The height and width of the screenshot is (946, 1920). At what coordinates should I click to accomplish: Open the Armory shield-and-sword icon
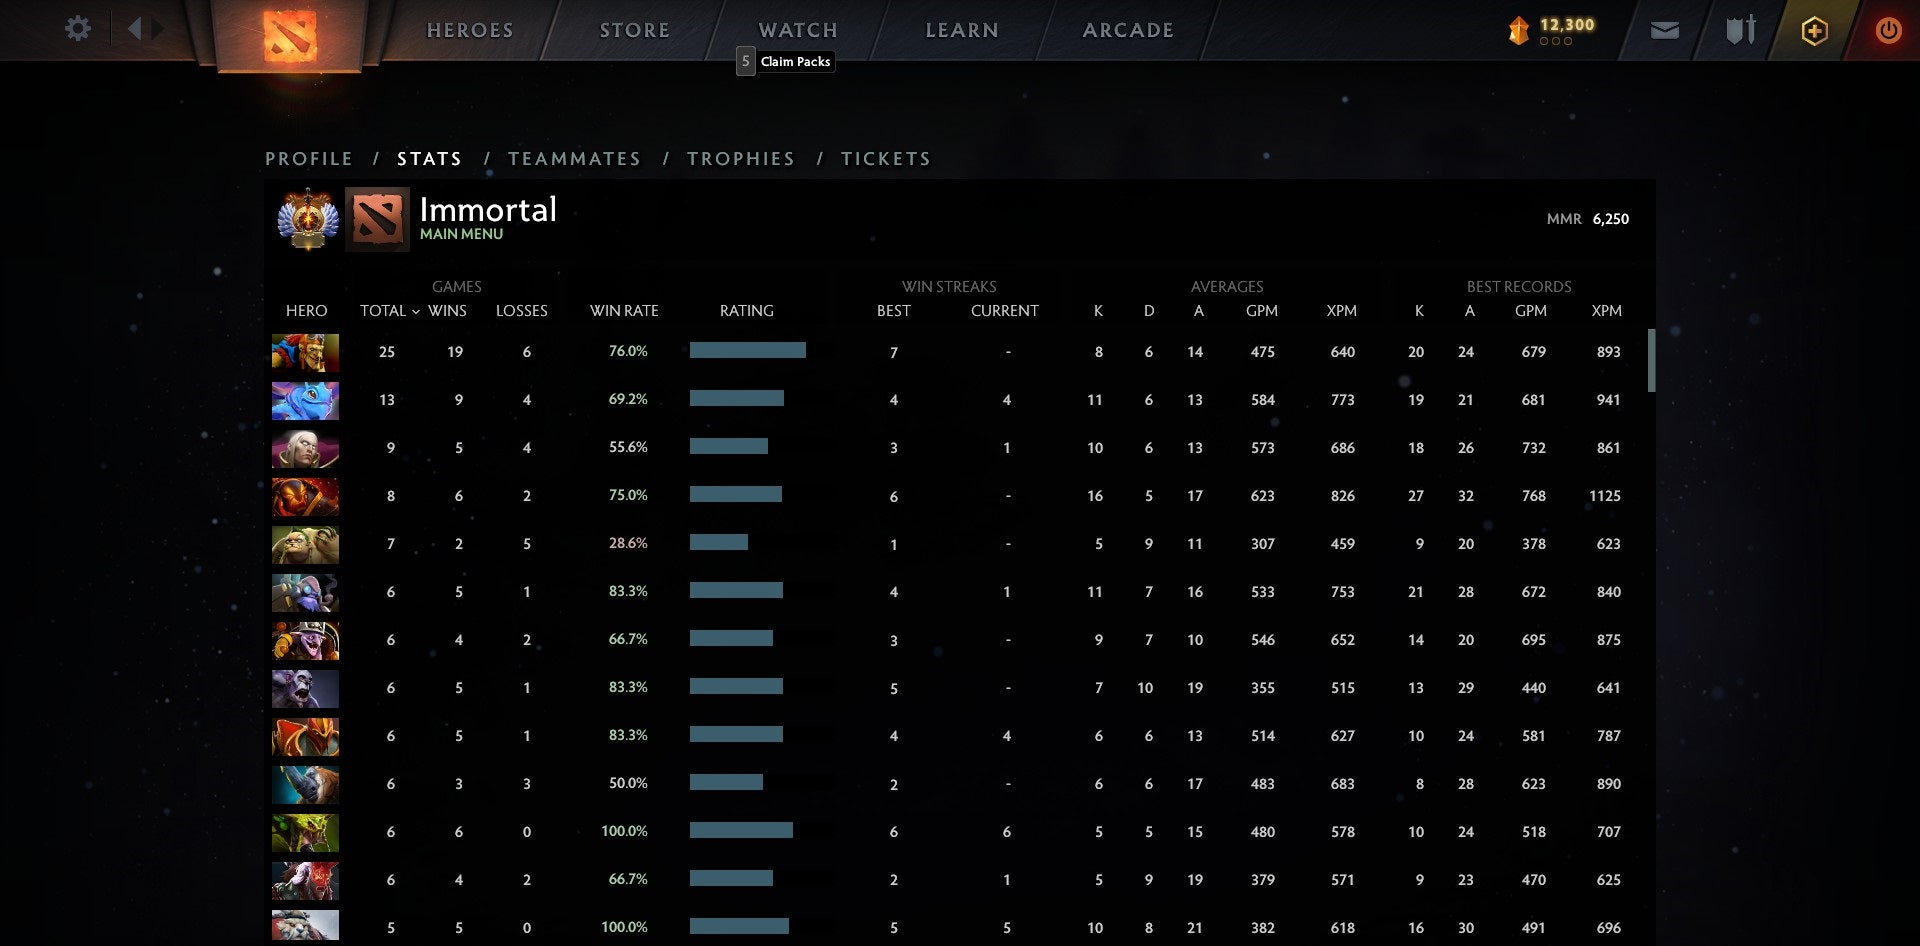1738,30
